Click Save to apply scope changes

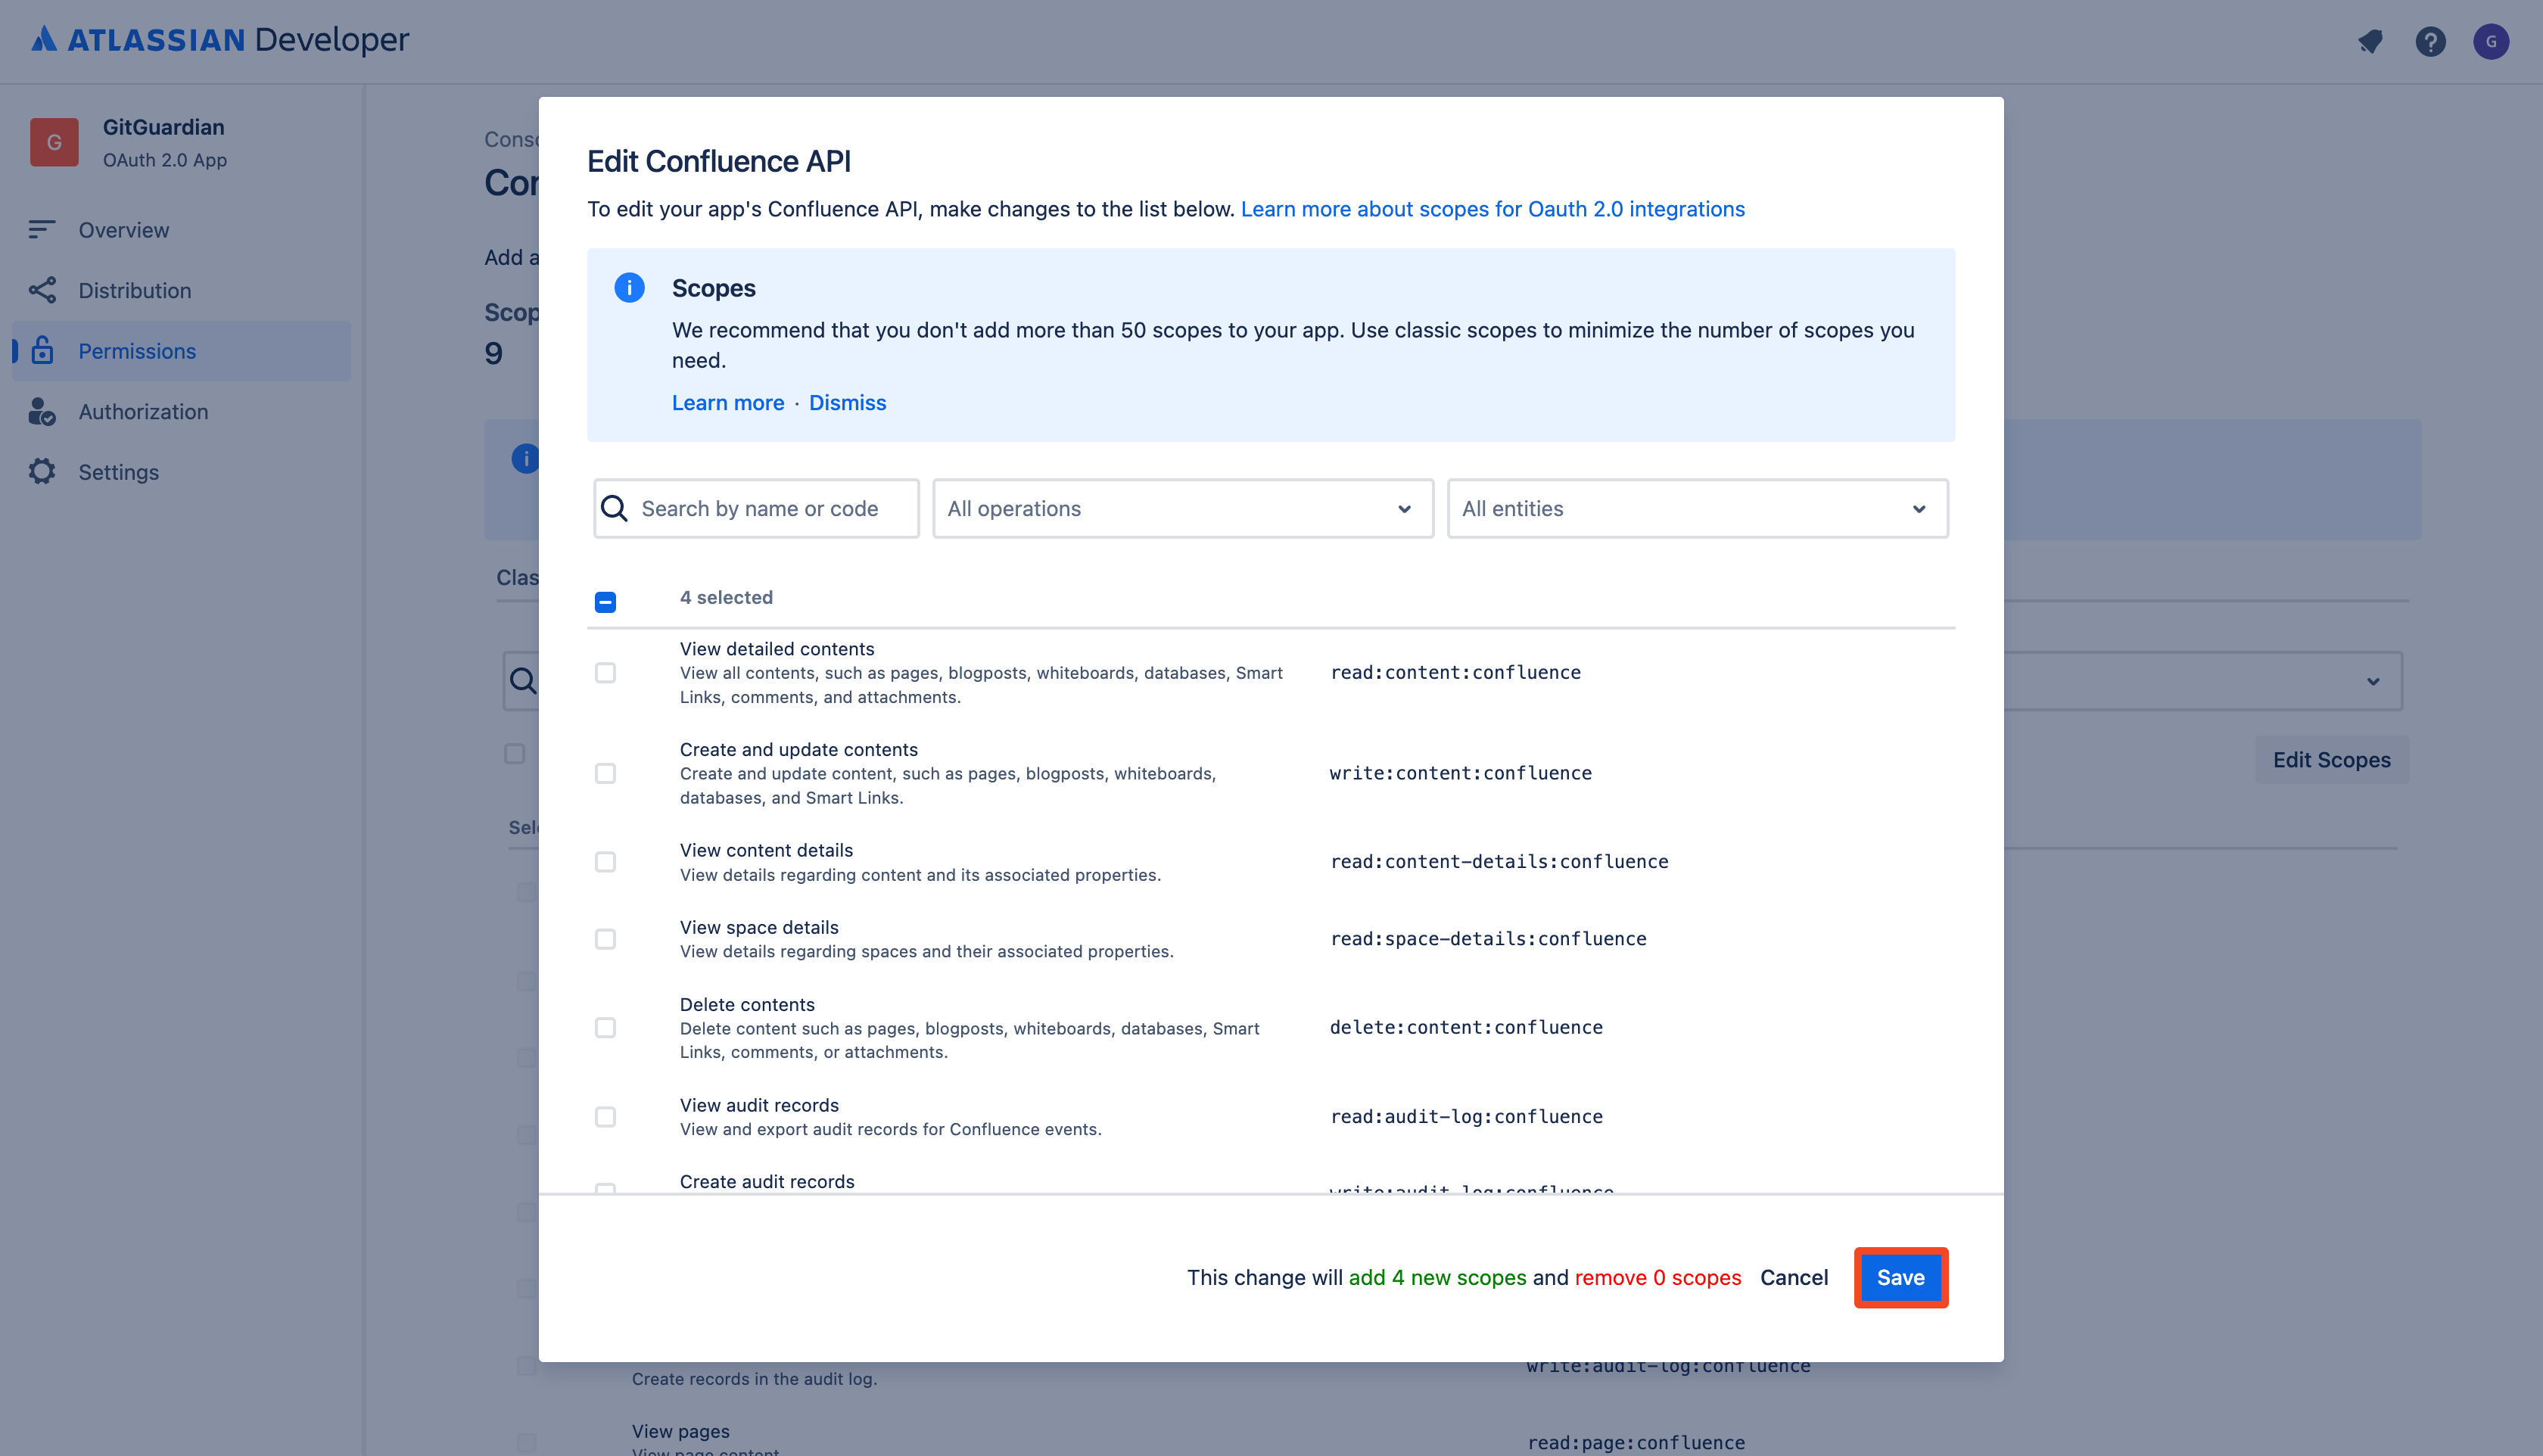(1900, 1277)
